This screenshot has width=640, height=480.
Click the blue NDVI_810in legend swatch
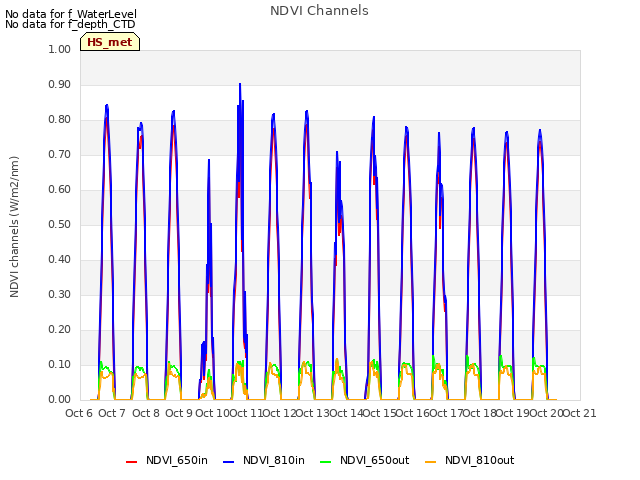point(229,462)
